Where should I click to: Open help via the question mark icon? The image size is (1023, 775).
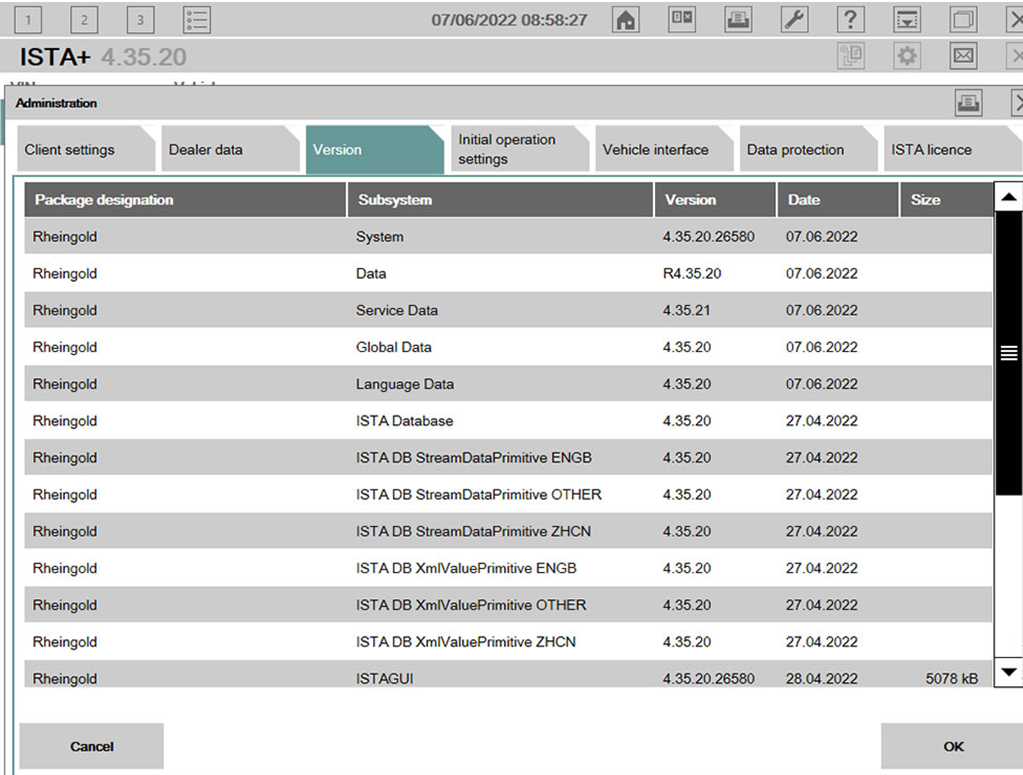click(x=850, y=20)
